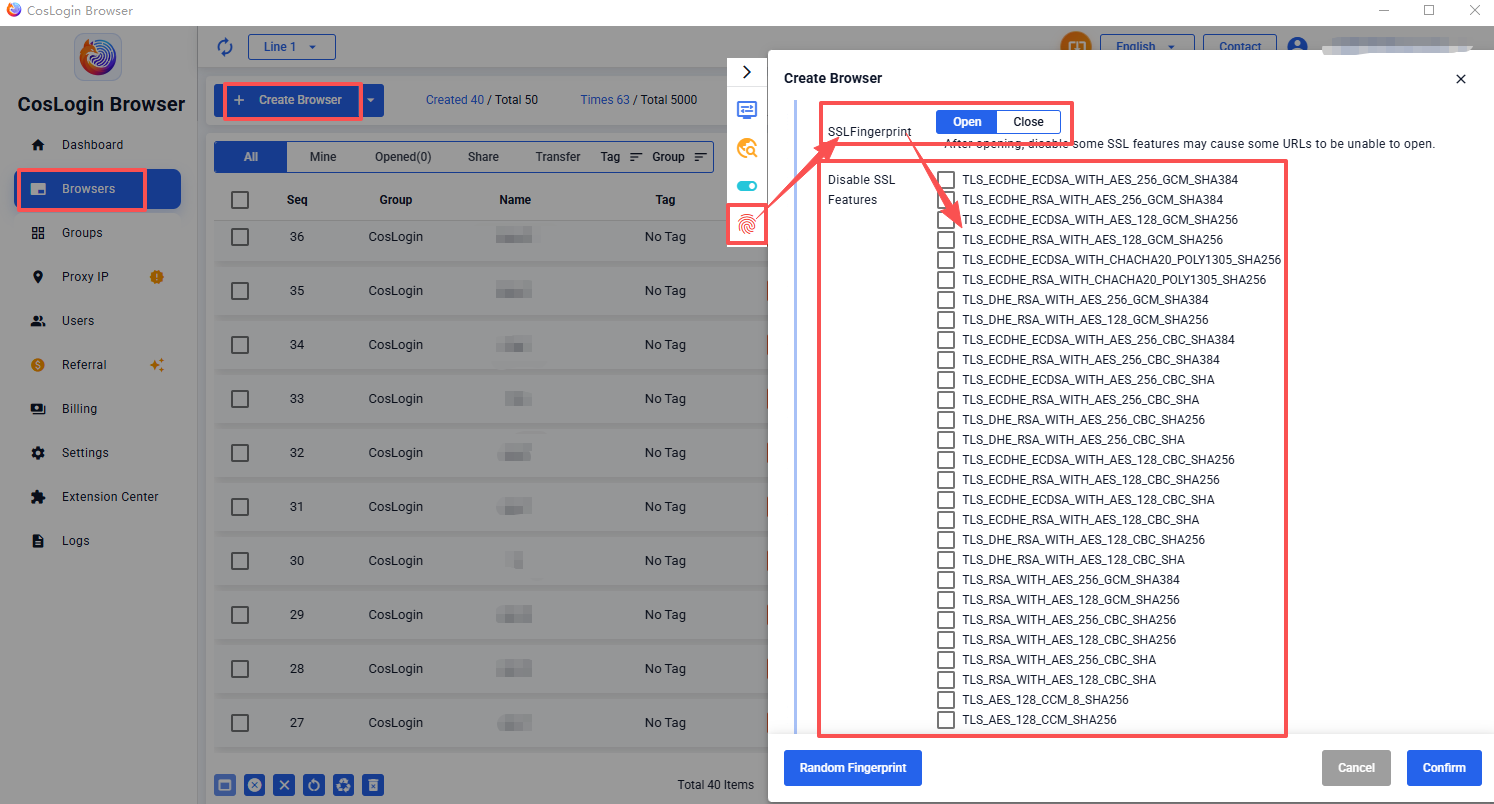Click the Seq column header
The height and width of the screenshot is (804, 1494).
click(x=297, y=200)
